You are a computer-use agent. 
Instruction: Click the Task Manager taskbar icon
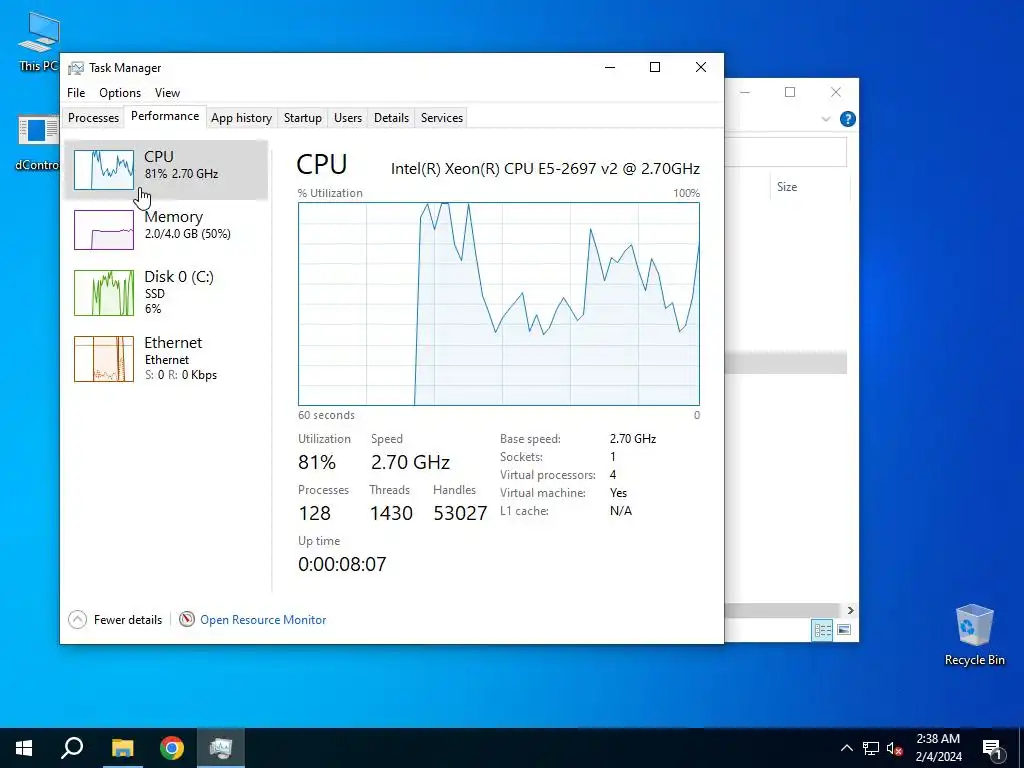(x=221, y=748)
